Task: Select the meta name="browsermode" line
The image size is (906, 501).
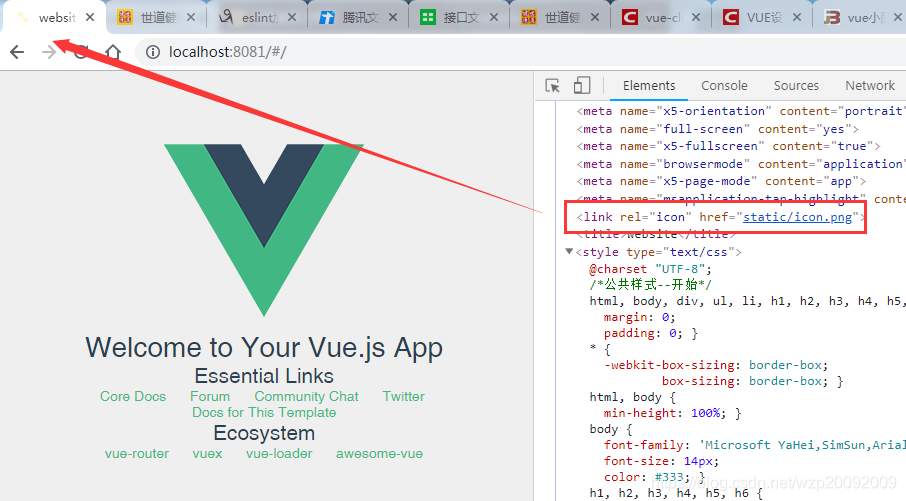Action: coord(741,164)
